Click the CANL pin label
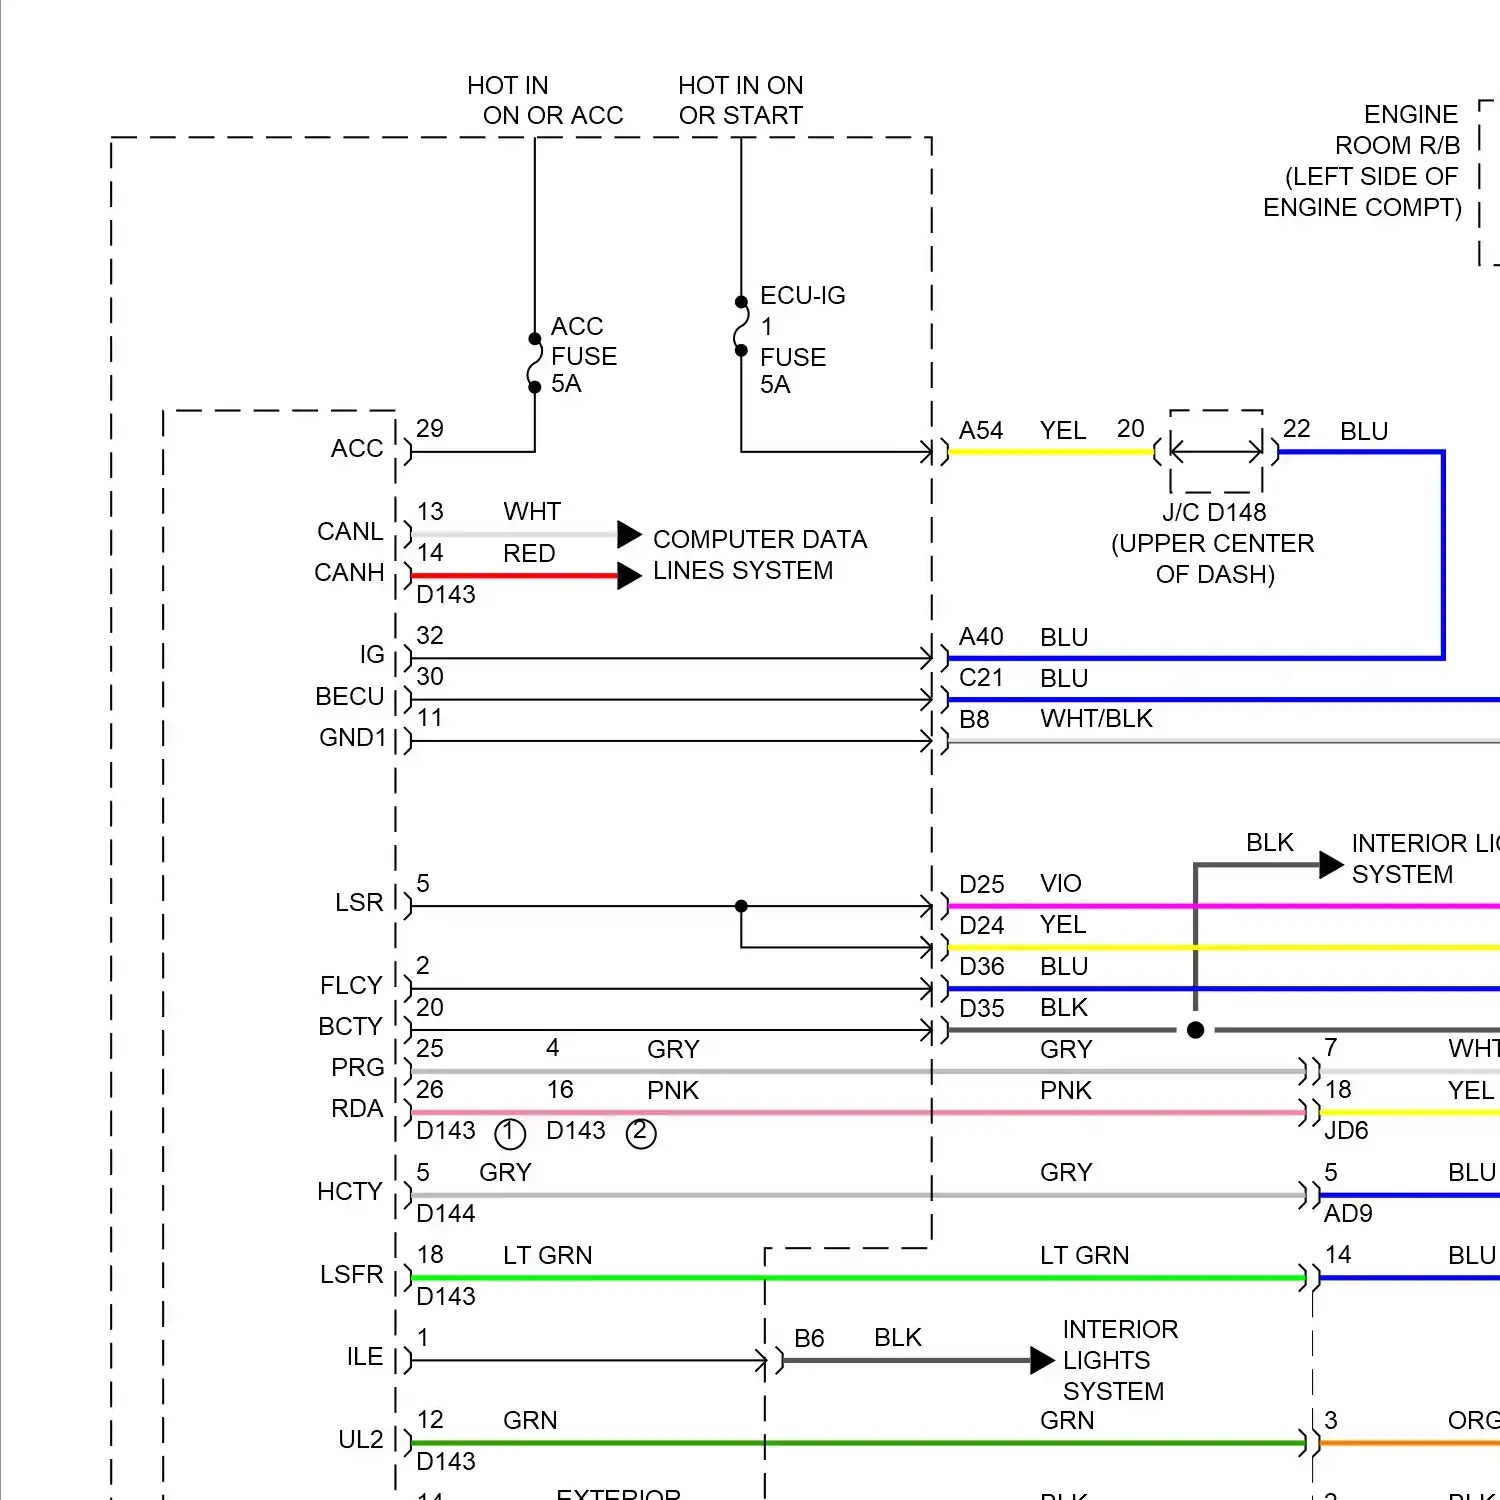1500x1500 pixels. [350, 531]
